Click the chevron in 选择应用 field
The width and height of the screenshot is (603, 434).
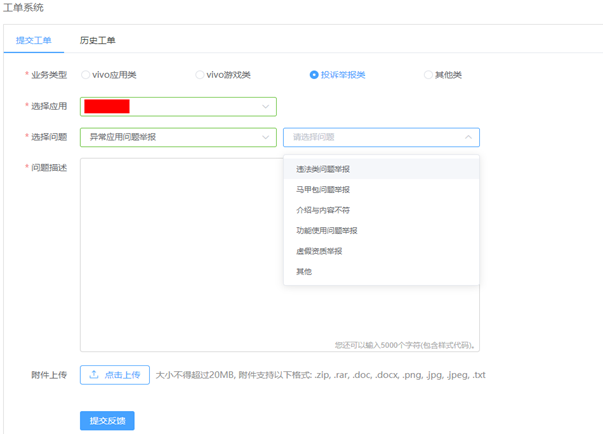pos(265,106)
